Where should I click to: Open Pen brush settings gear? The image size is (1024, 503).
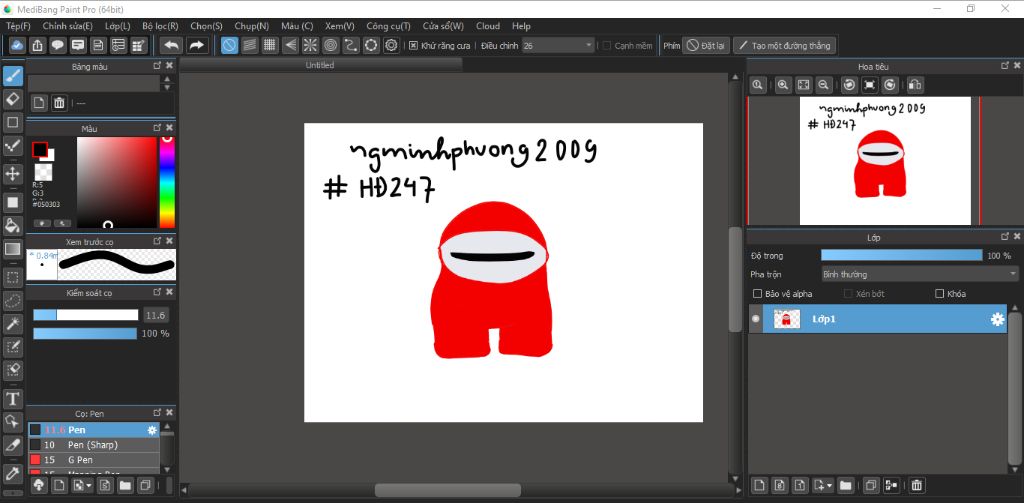tap(152, 430)
